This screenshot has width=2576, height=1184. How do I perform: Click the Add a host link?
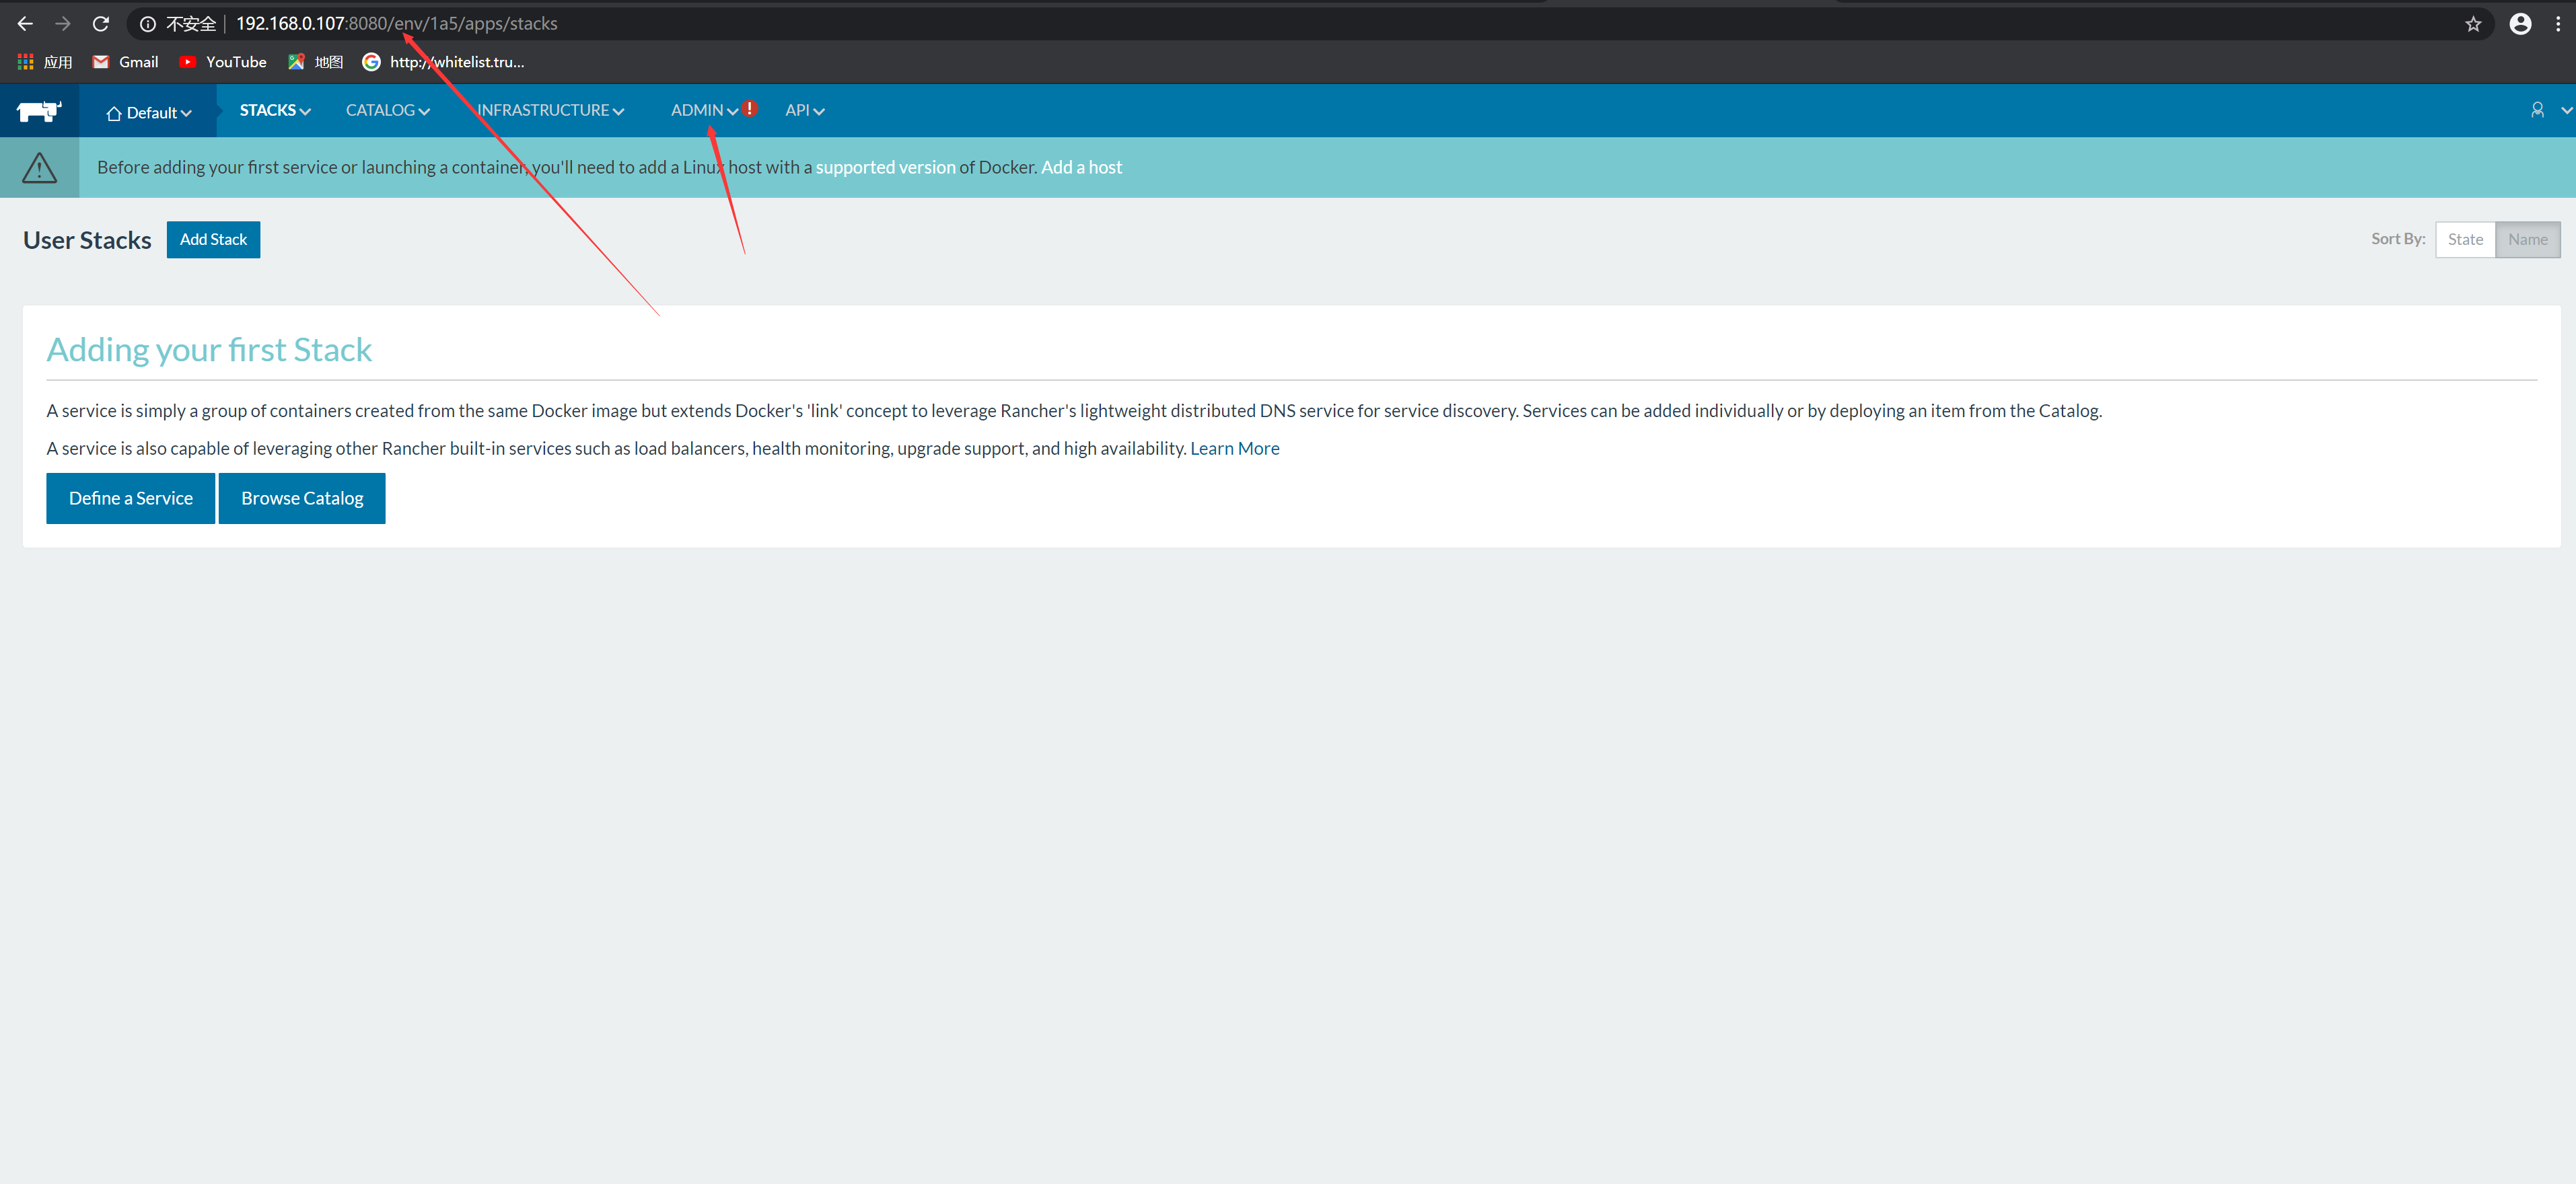[1081, 168]
